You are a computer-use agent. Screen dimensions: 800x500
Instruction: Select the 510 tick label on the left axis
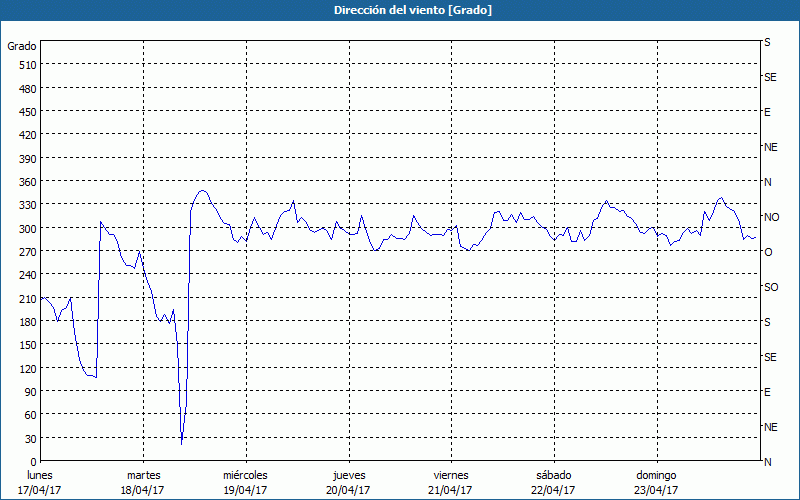point(28,65)
